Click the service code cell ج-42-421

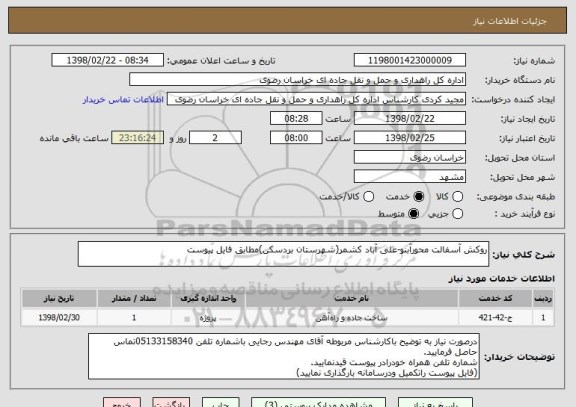tap(495, 317)
